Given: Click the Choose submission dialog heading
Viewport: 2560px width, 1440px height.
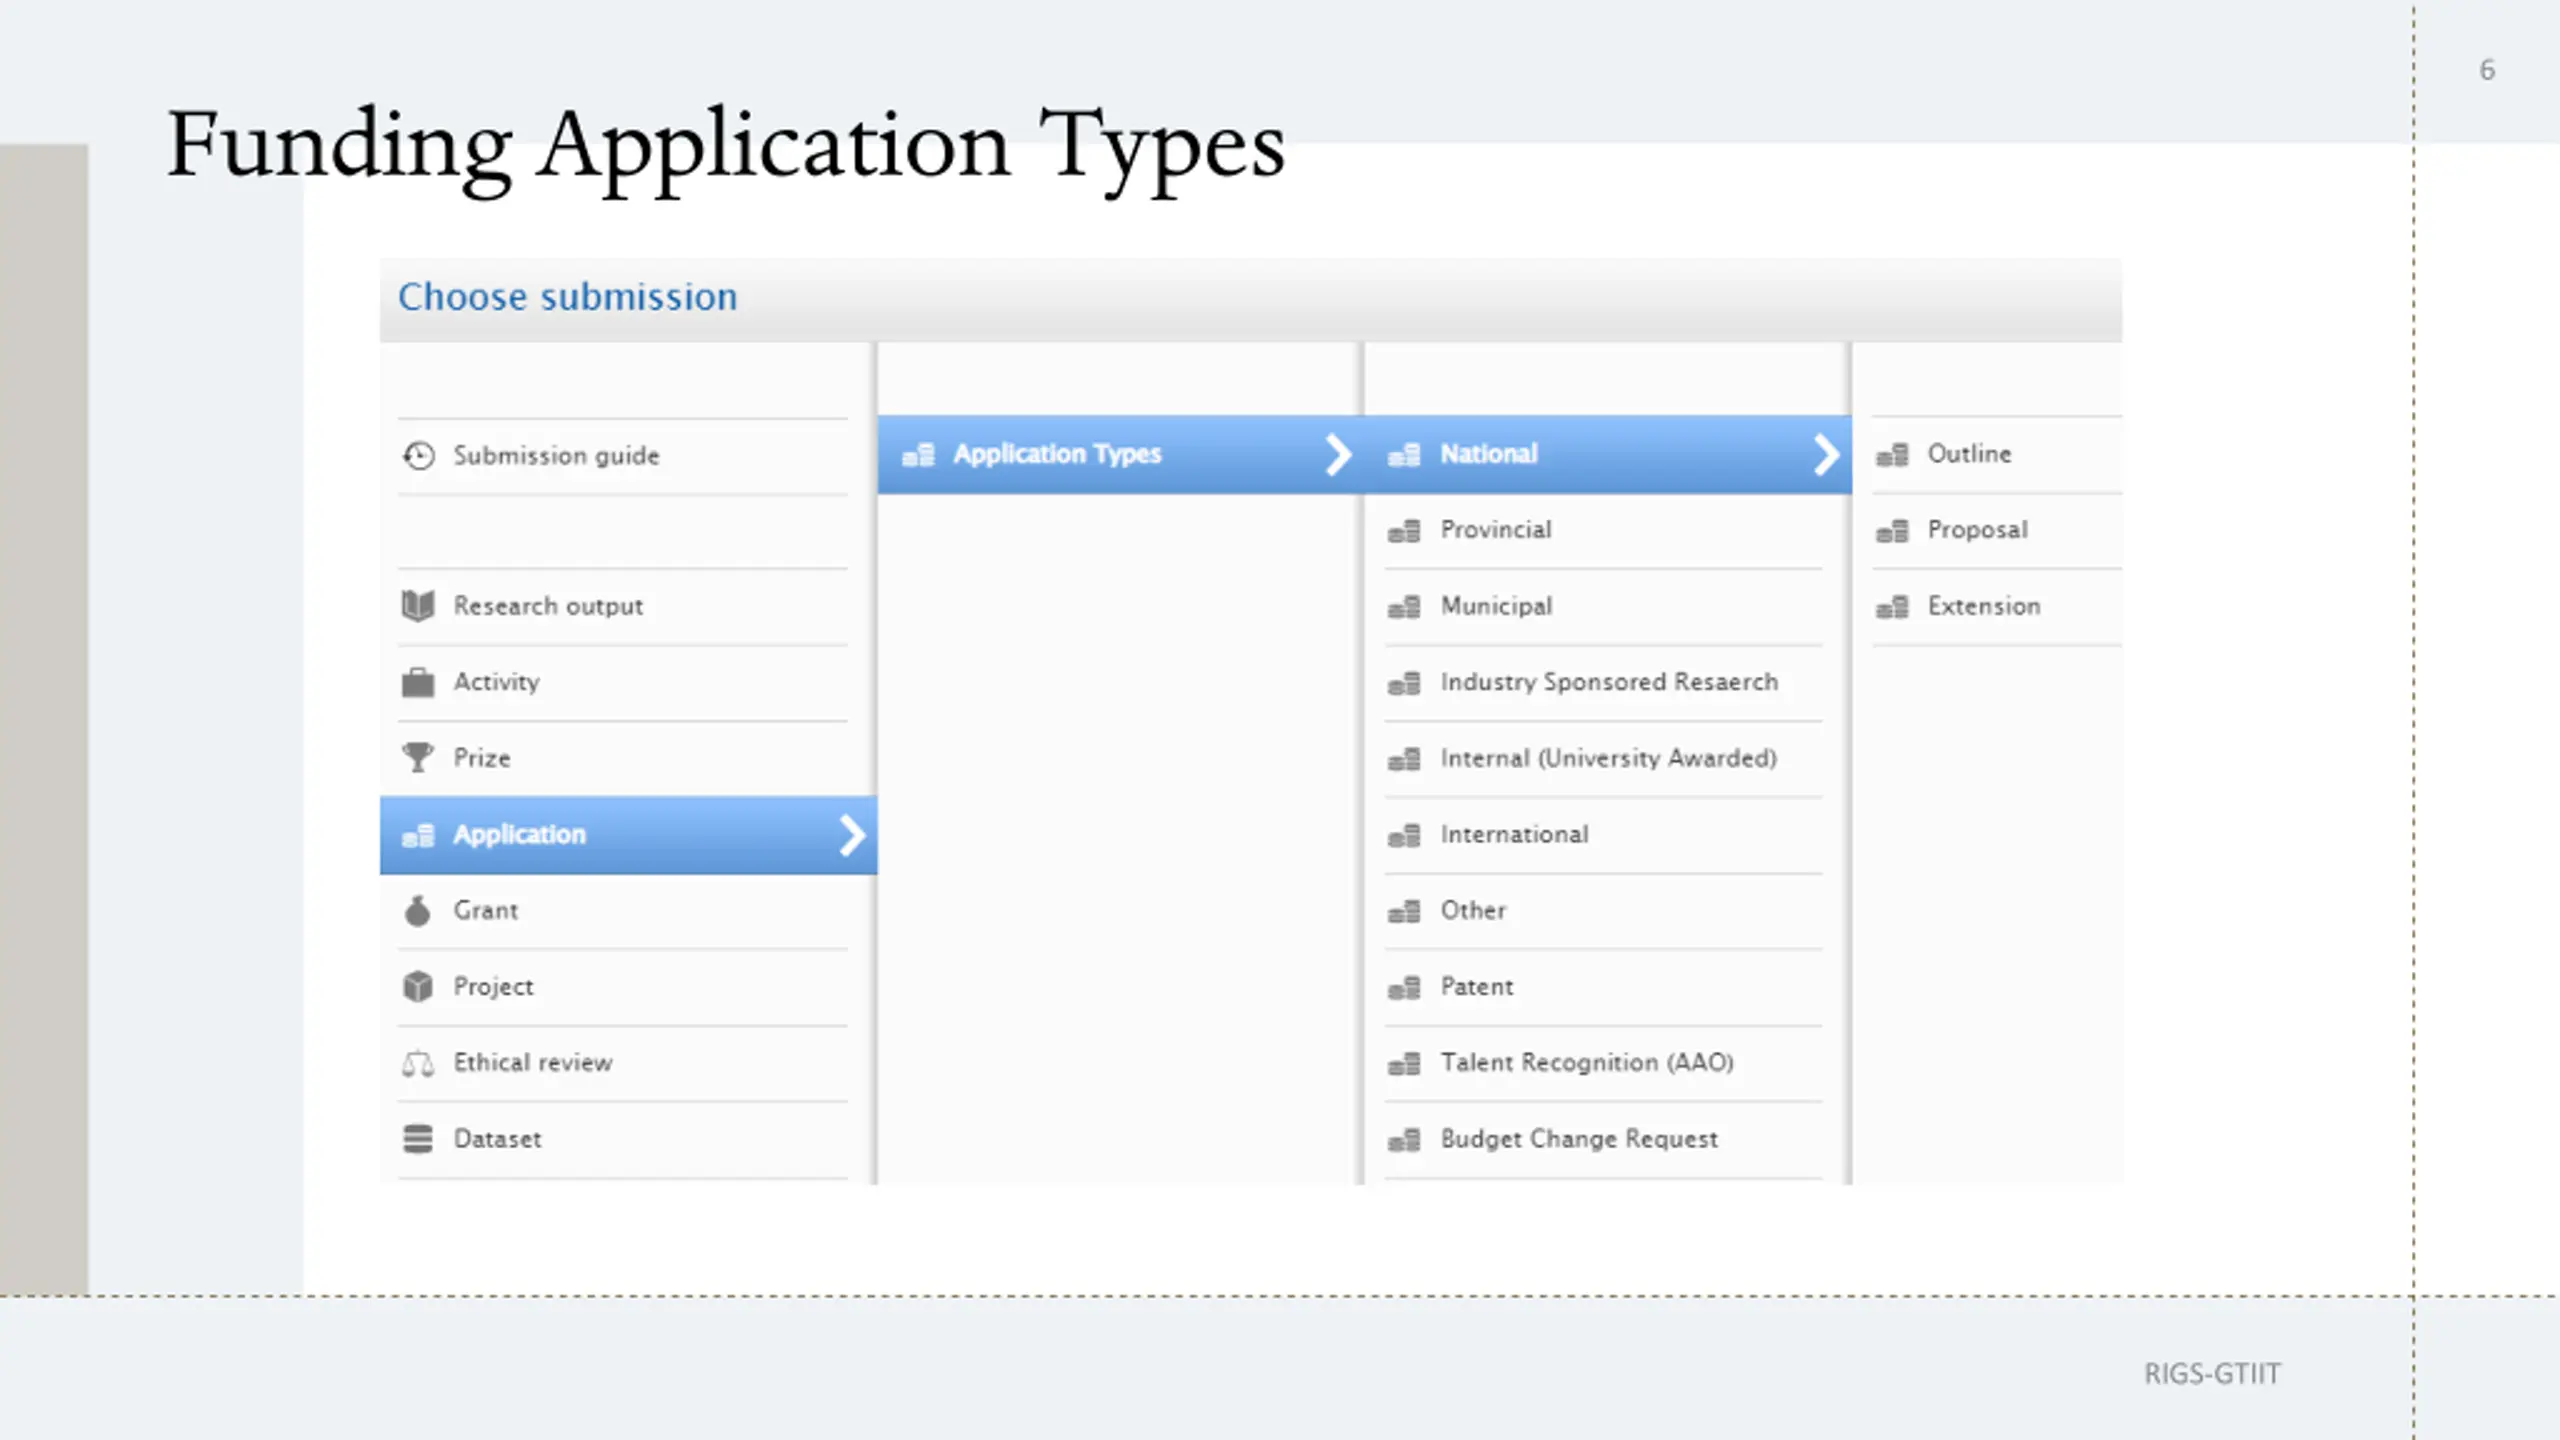Looking at the screenshot, I should point(567,297).
